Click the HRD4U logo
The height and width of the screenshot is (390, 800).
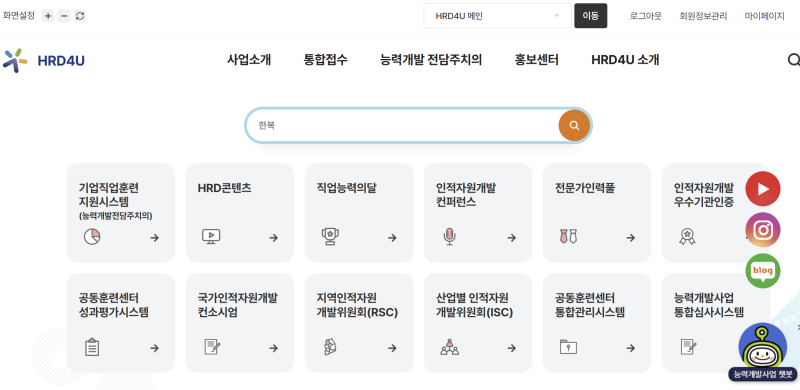tap(44, 60)
